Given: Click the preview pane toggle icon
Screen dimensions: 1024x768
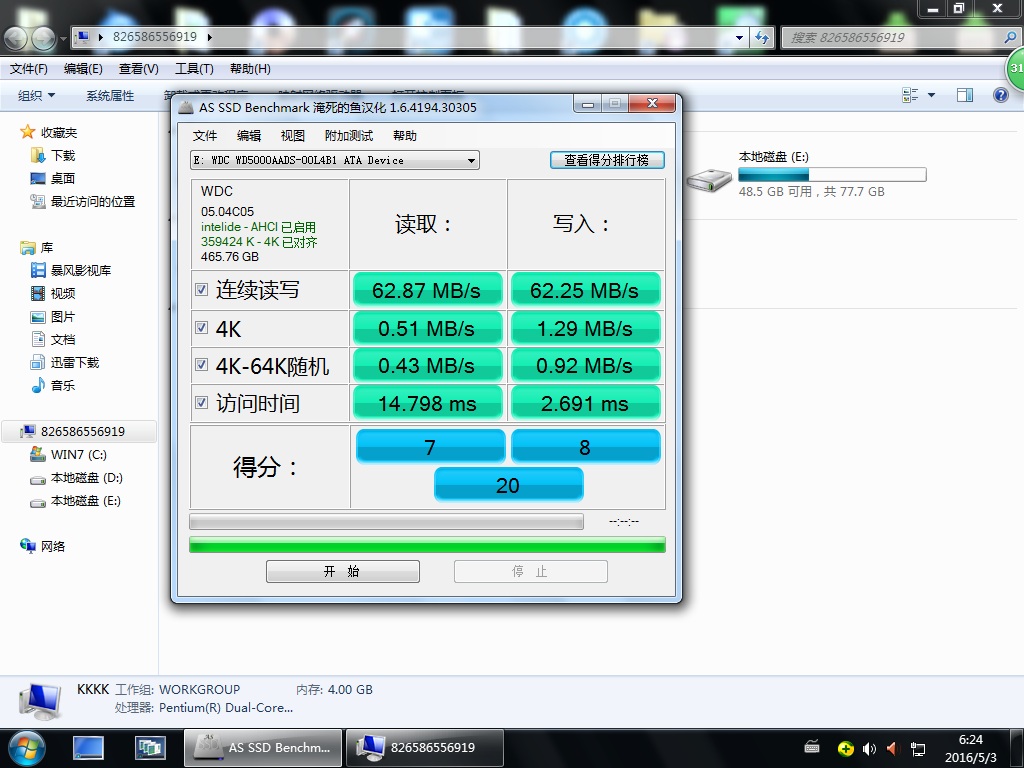Looking at the screenshot, I should tap(964, 95).
